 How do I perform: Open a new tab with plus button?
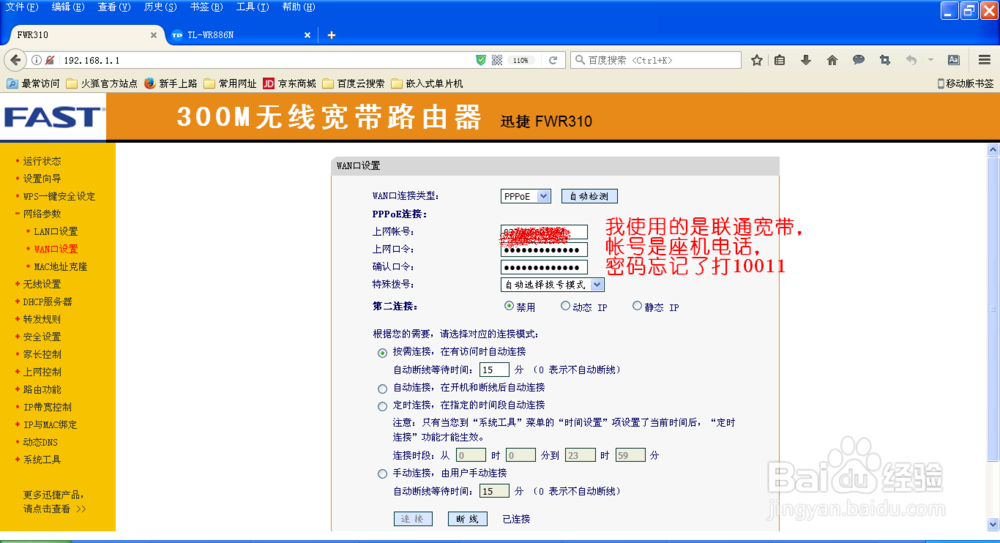tap(331, 35)
